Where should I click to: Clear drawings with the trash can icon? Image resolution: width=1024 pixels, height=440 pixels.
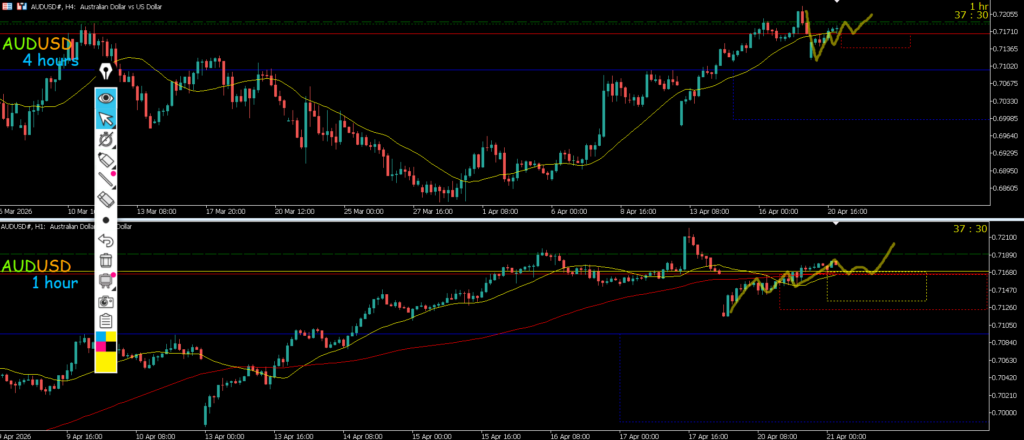click(x=106, y=260)
